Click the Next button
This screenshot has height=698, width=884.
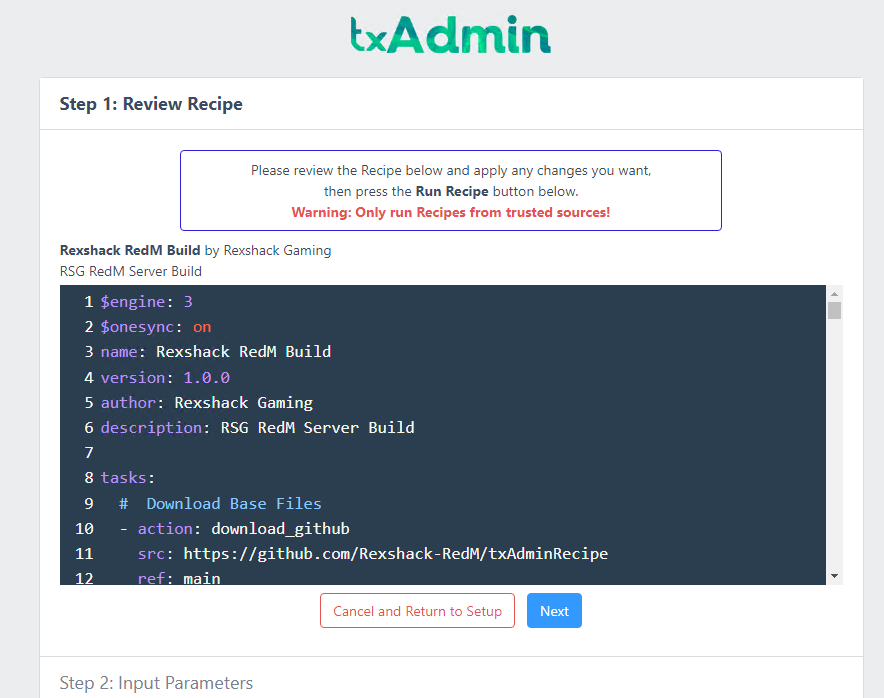click(x=554, y=611)
